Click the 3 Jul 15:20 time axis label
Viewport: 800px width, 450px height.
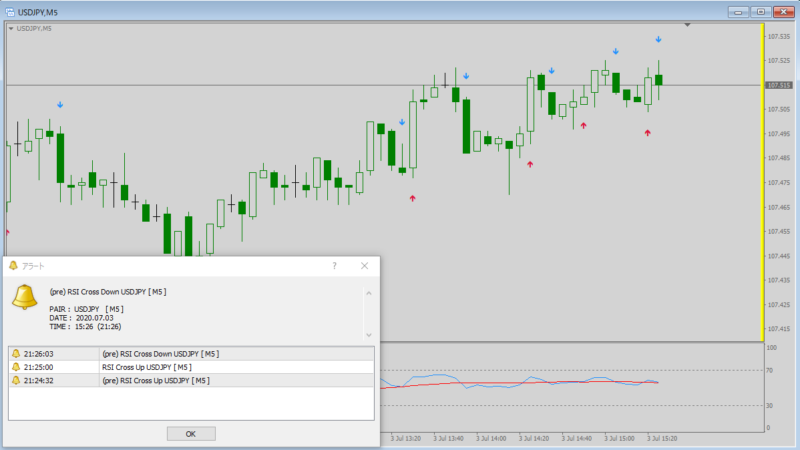pyautogui.click(x=662, y=438)
